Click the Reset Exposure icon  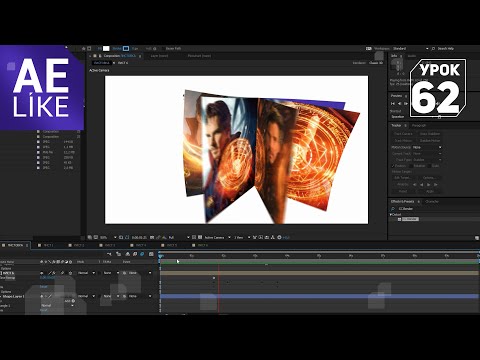click(279, 237)
